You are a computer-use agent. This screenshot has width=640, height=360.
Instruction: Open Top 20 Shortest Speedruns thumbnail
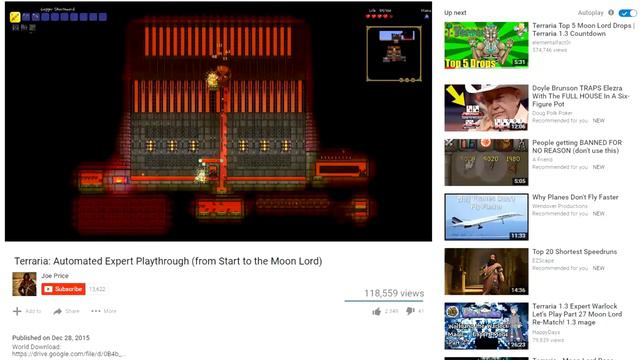[486, 271]
